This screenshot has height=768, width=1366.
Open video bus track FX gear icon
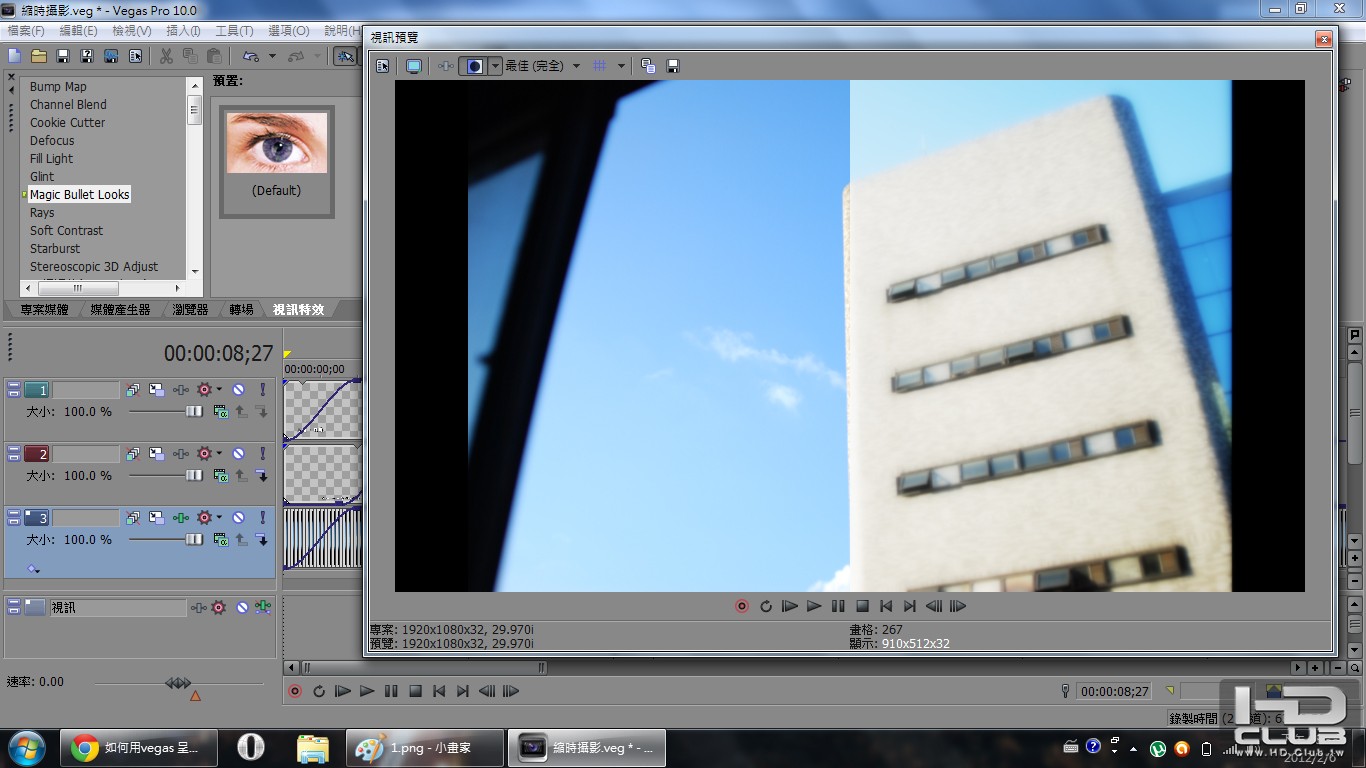[x=218, y=607]
